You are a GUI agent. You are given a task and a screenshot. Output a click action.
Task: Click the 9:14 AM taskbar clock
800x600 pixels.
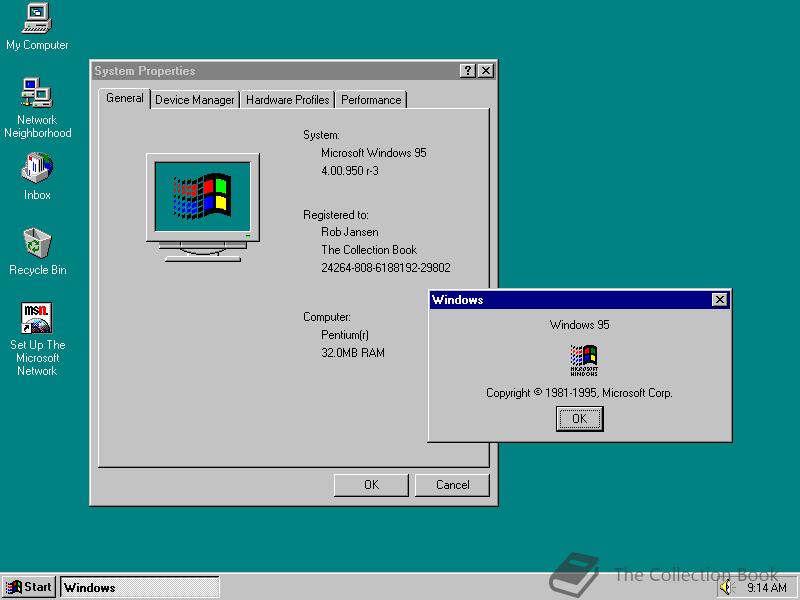[767, 588]
